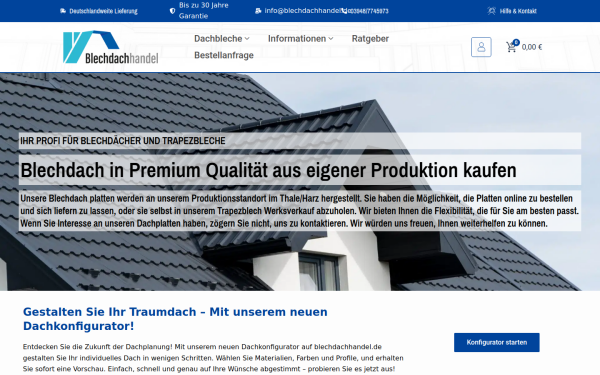600x375 pixels.
Task: Click the delivery truck icon
Action: click(63, 11)
